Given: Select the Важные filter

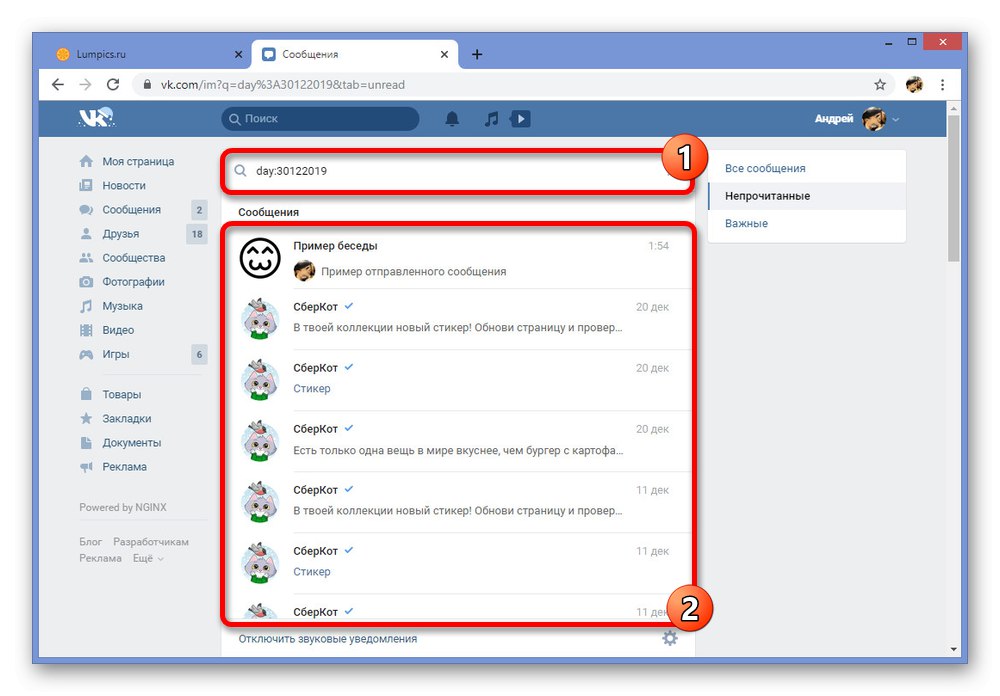Looking at the screenshot, I should coord(807,223).
